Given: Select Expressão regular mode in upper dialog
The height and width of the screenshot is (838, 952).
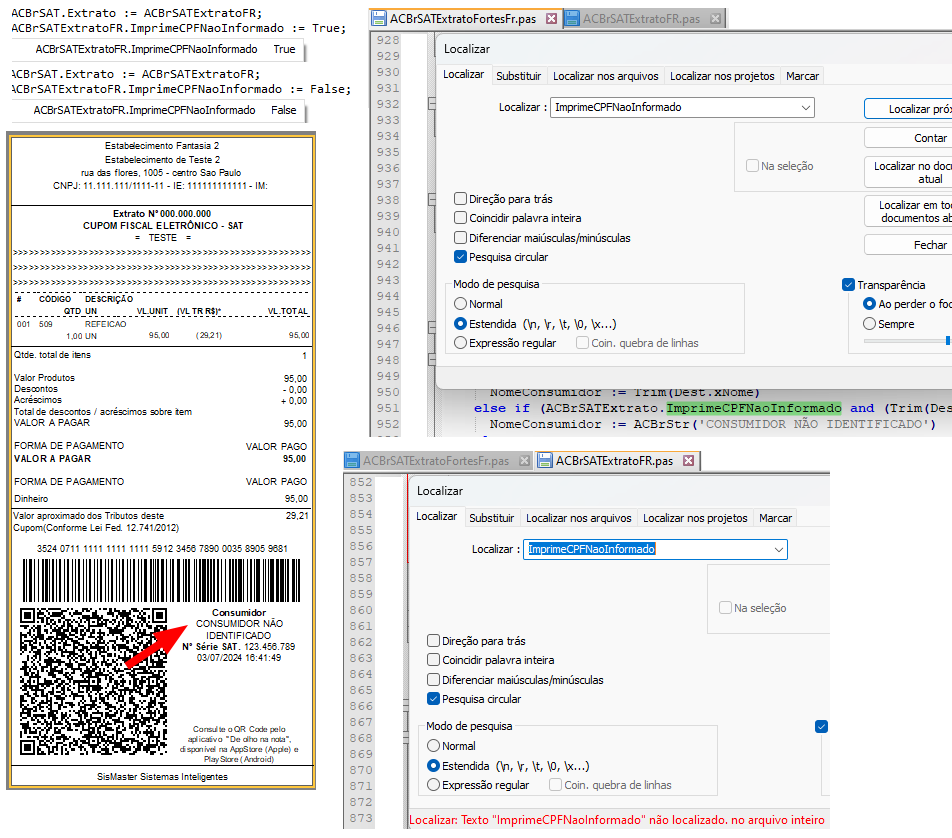Looking at the screenshot, I should [460, 342].
